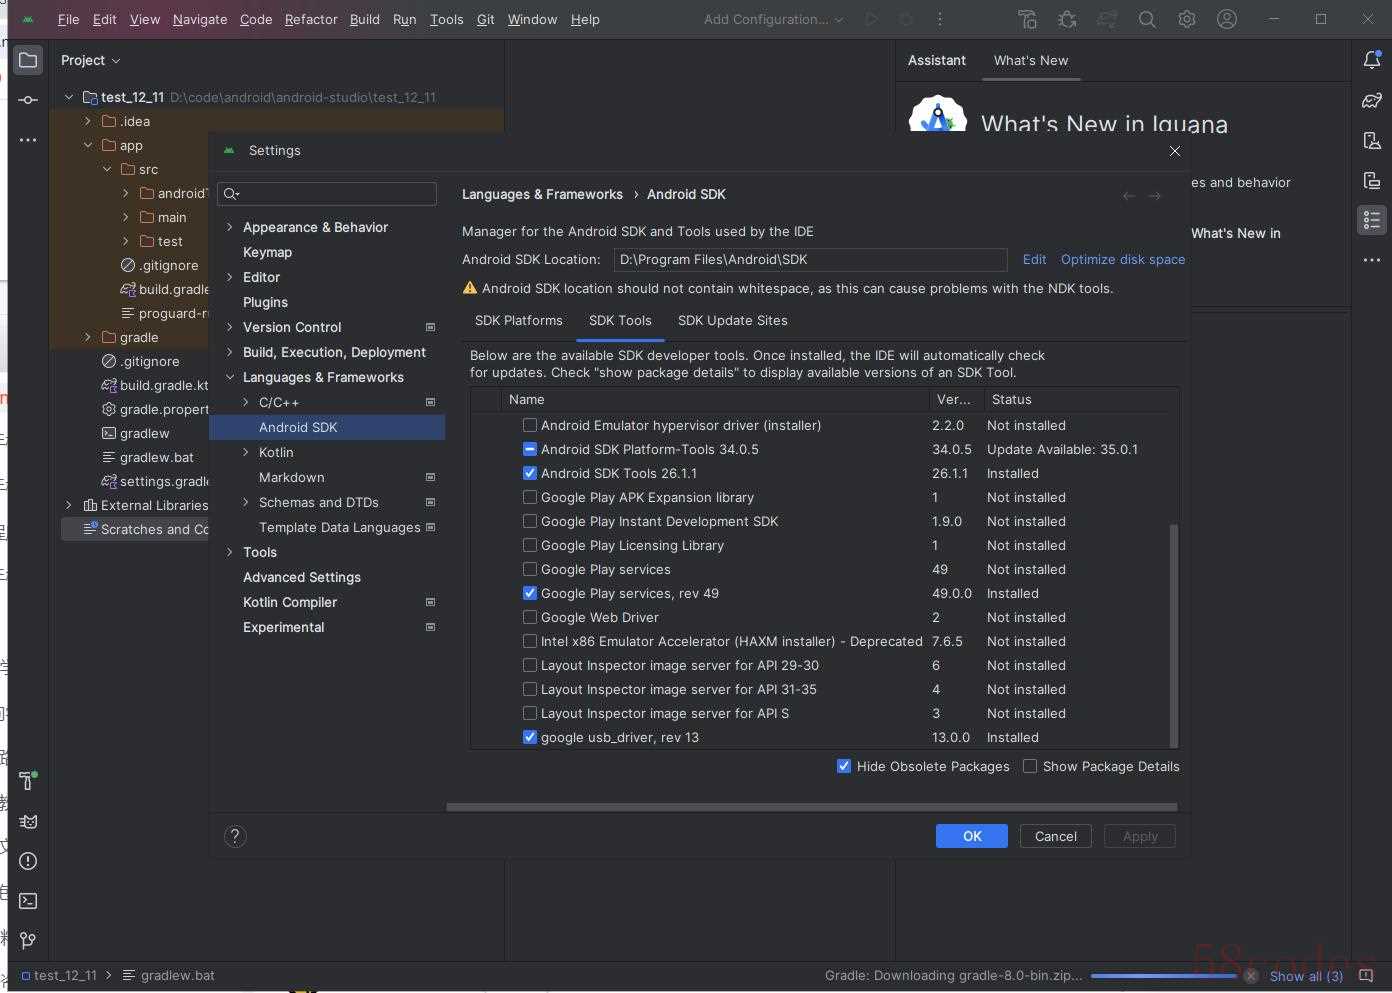The width and height of the screenshot is (1392, 993).
Task: Check Google Play APK Expansion library
Action: [530, 497]
